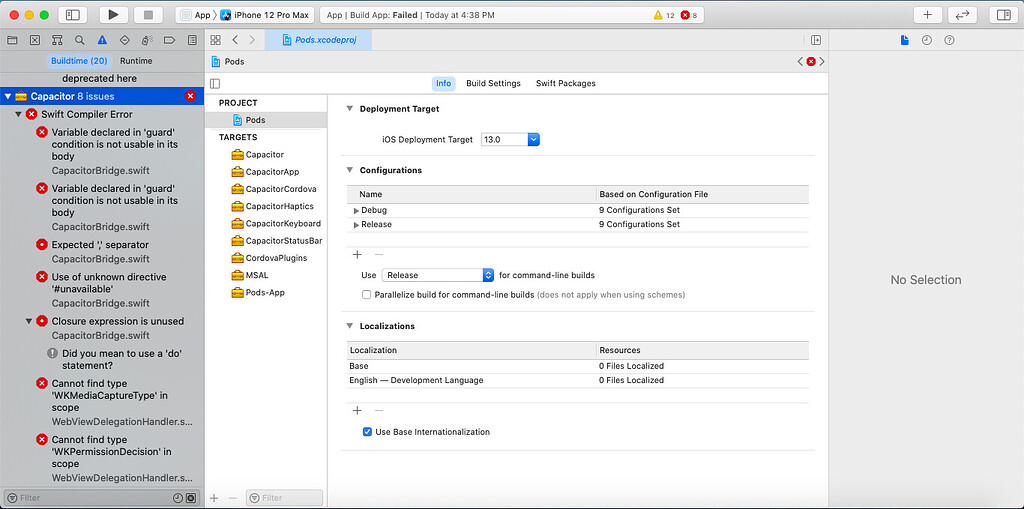This screenshot has width=1024, height=509.
Task: Open the Find navigator magnifier icon
Action: click(80, 40)
